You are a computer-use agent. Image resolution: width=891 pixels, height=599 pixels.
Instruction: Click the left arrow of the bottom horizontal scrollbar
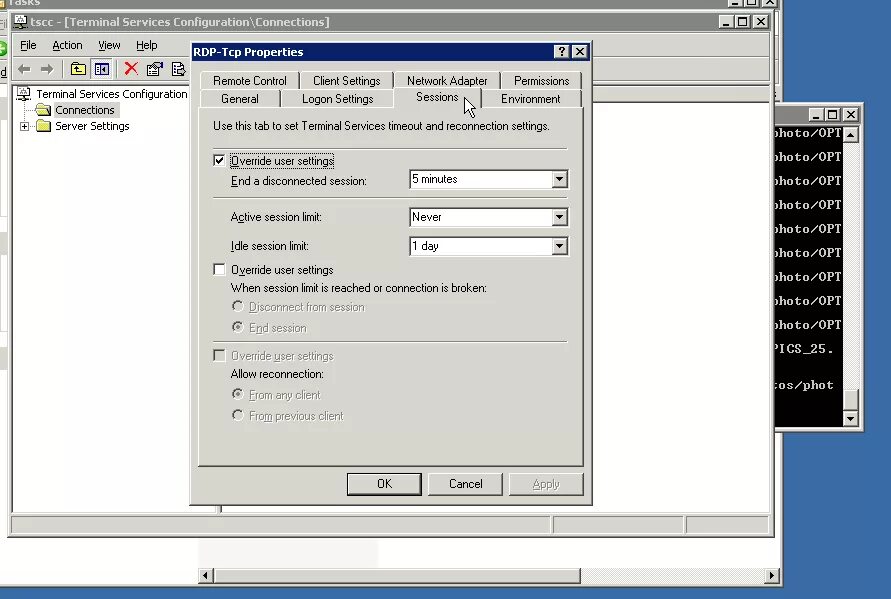click(x=206, y=575)
